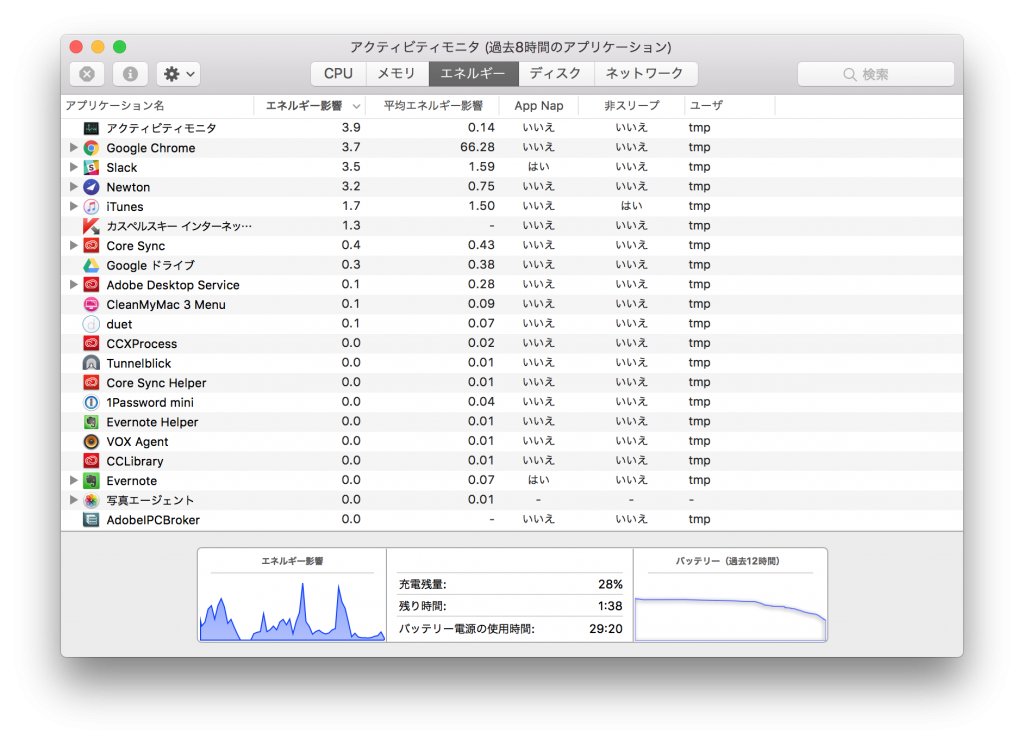This screenshot has width=1024, height=744.
Task: Click the CleanMyMac 3 Menu icon
Action: coord(91,304)
